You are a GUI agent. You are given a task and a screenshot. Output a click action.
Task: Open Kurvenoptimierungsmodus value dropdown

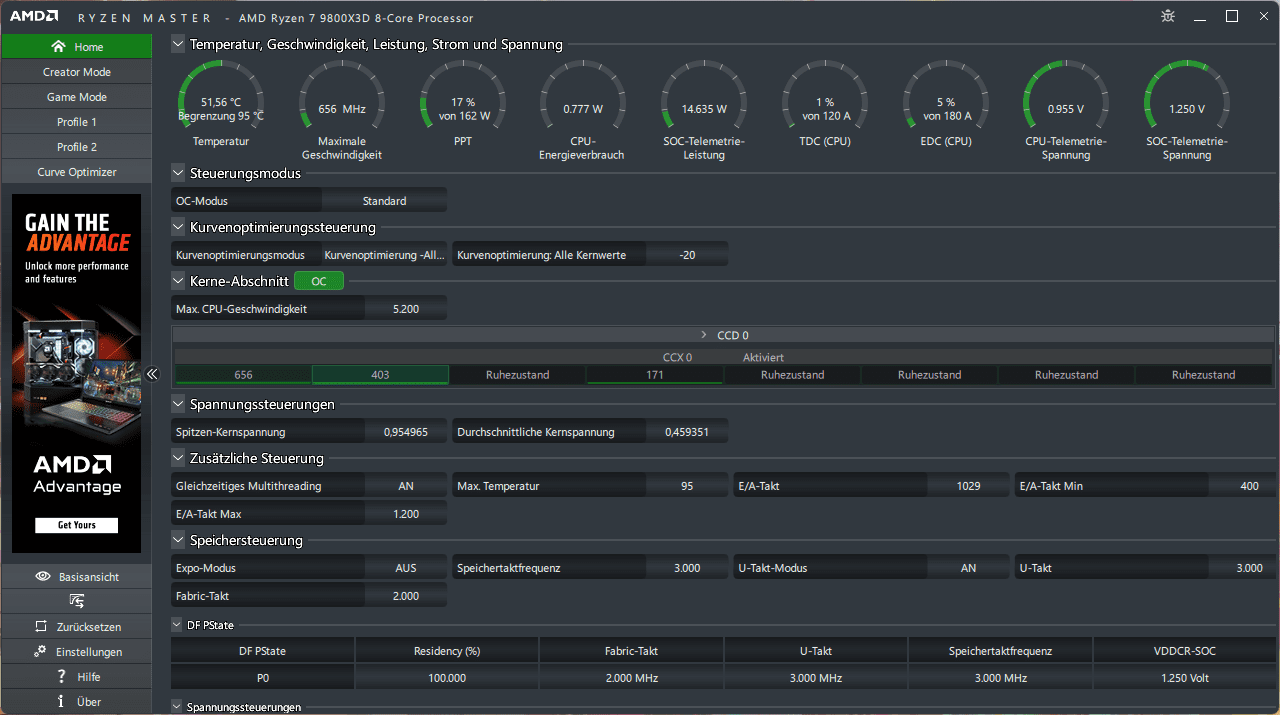pos(384,255)
